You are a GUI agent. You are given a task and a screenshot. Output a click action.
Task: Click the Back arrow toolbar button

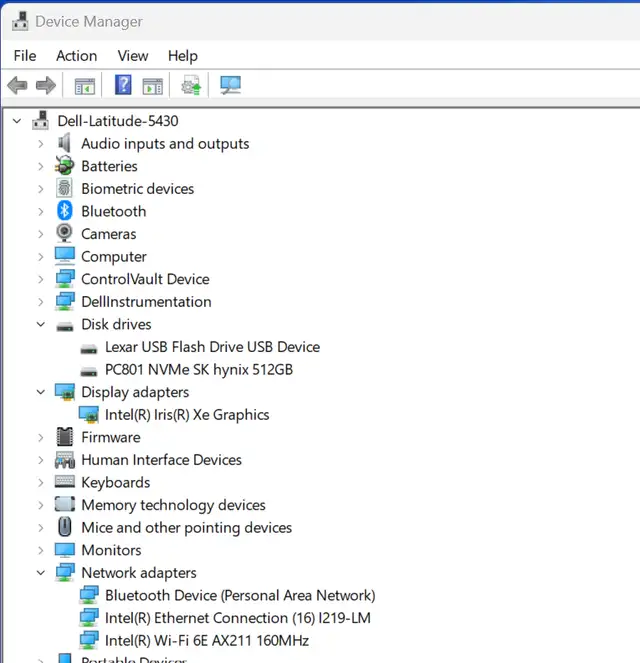[x=17, y=86]
